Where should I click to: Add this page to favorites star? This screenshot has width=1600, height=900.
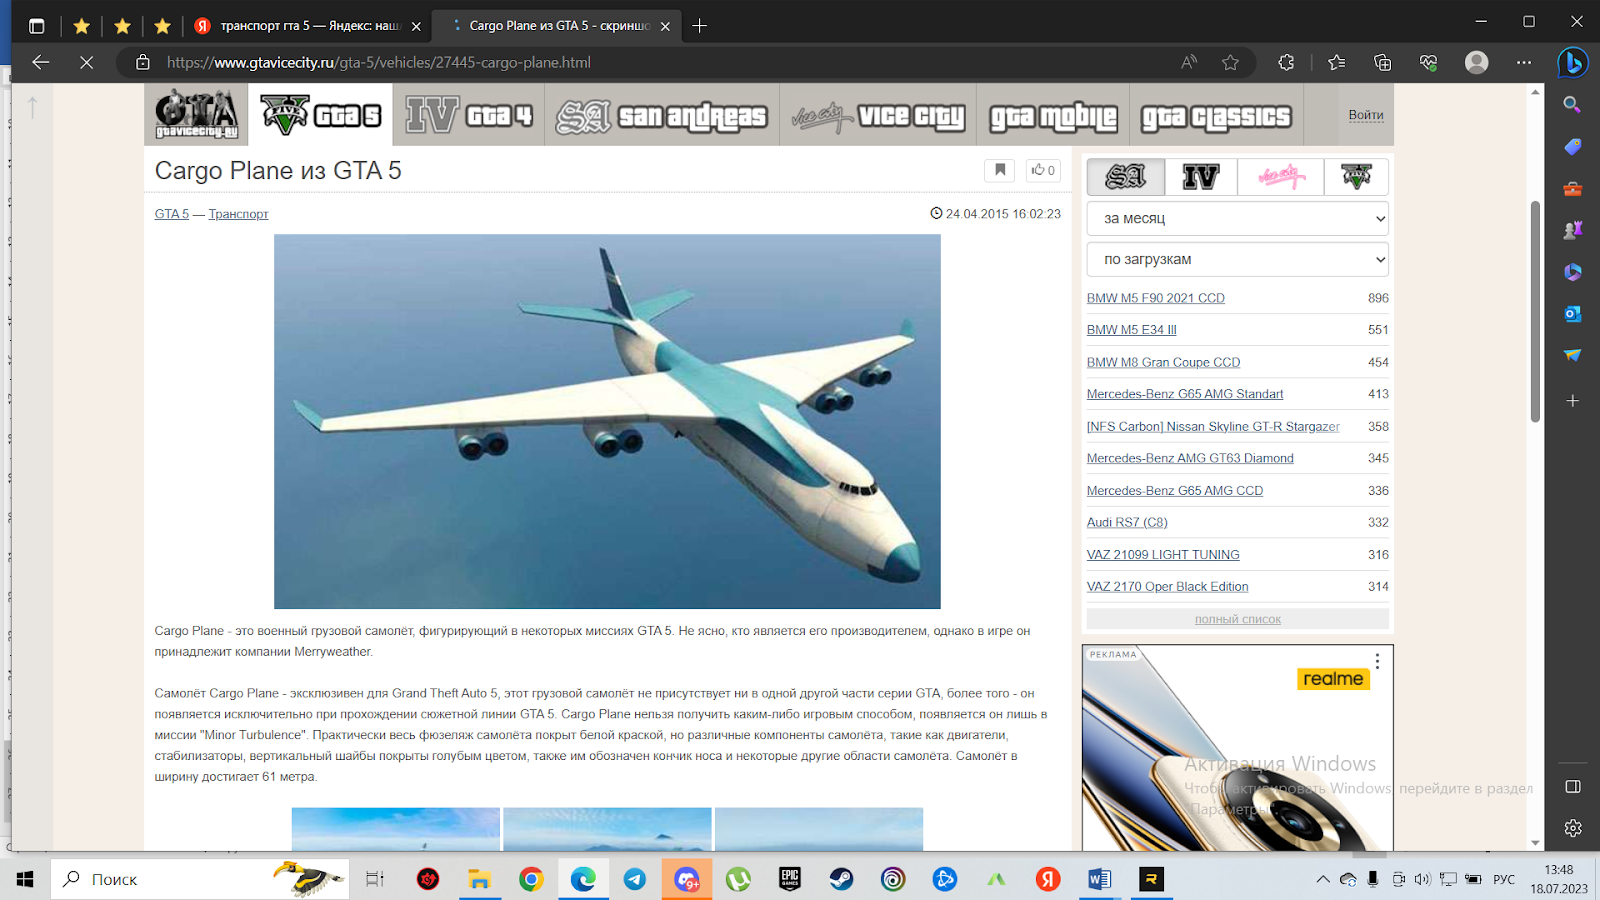(x=1230, y=62)
